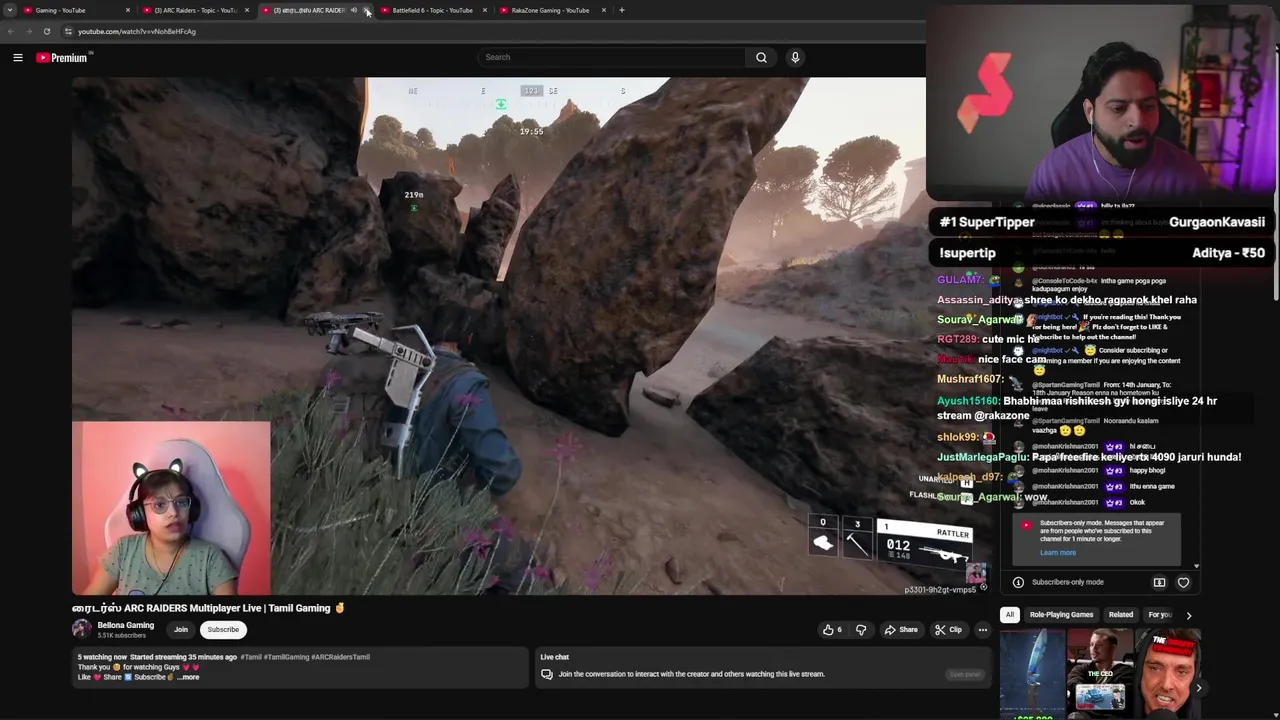Close the Gaming - YouTube tab

128,10
